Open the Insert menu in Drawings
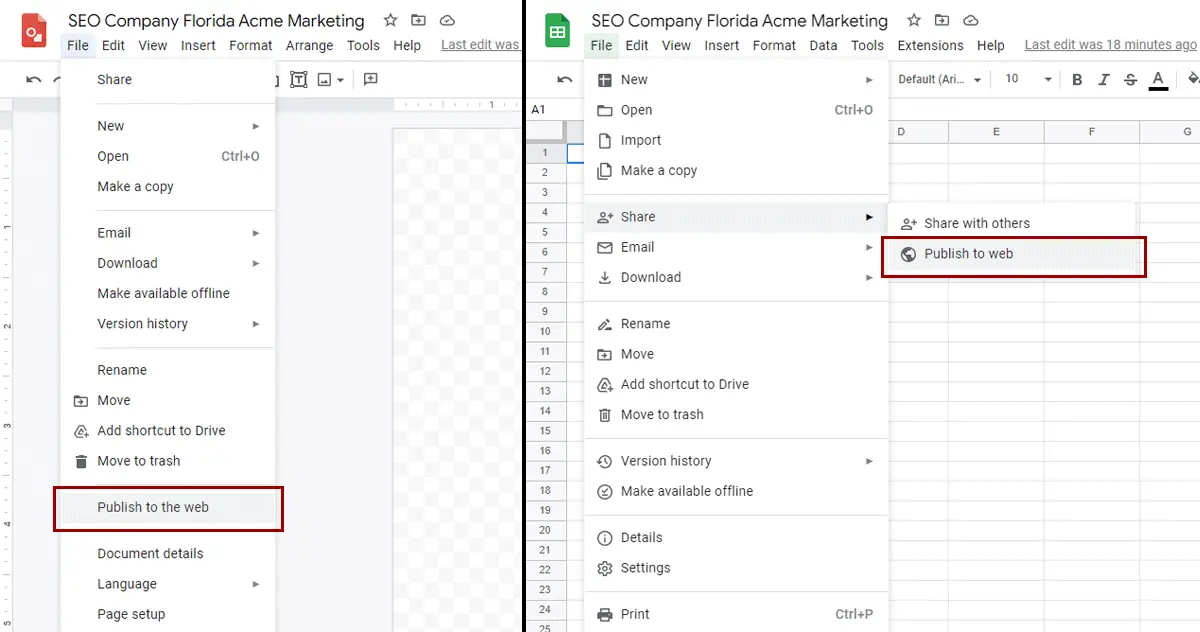This screenshot has width=1200, height=632. click(x=198, y=45)
